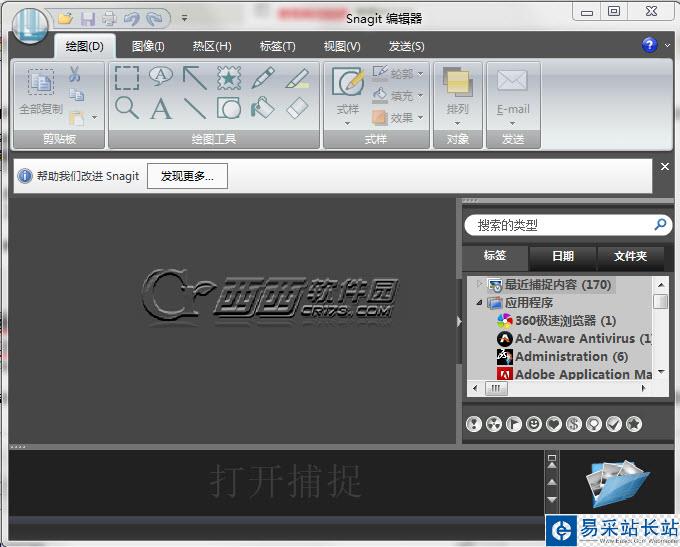Open the arrange (排列) dropdown

458,96
